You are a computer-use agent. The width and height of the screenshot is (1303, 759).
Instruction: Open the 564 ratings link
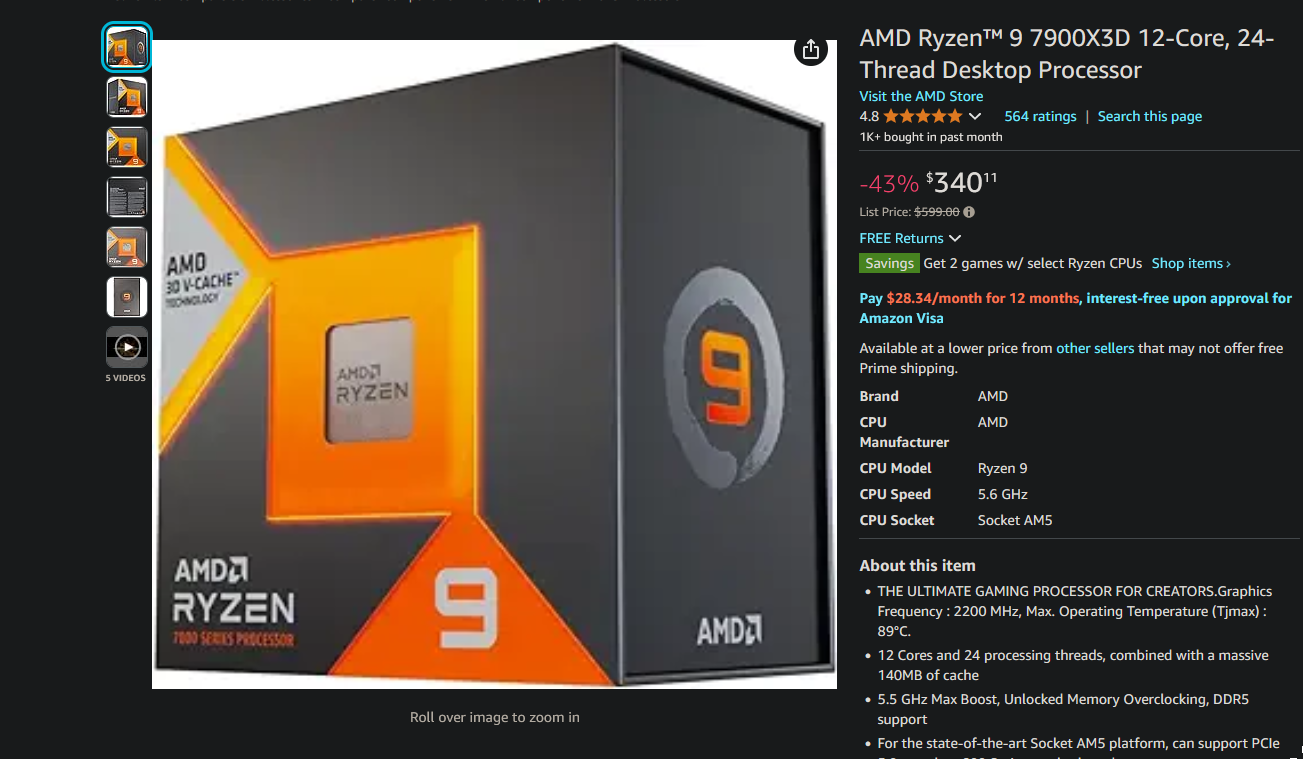point(1040,116)
